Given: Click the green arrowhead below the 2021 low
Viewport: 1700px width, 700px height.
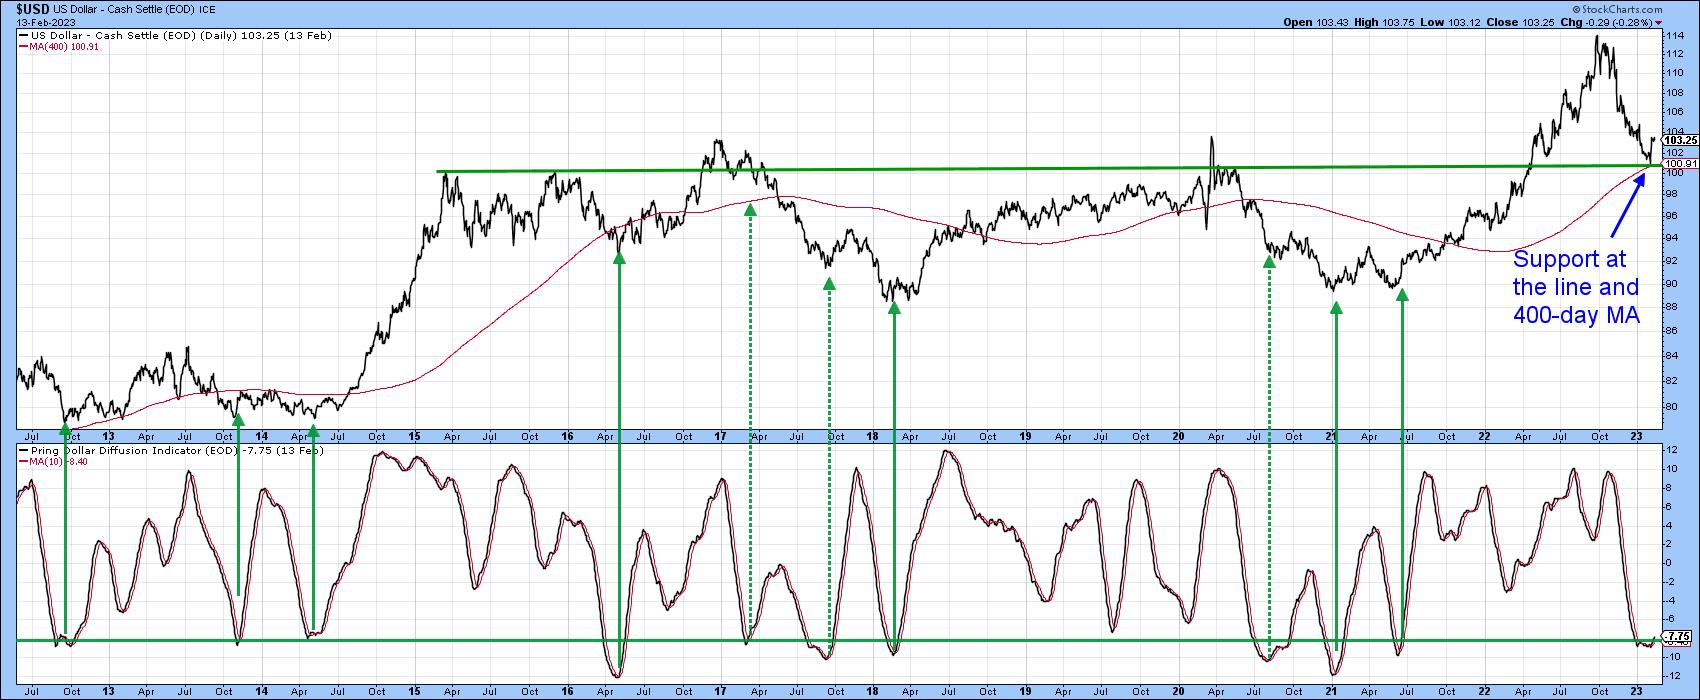Looking at the screenshot, I should tap(1336, 307).
